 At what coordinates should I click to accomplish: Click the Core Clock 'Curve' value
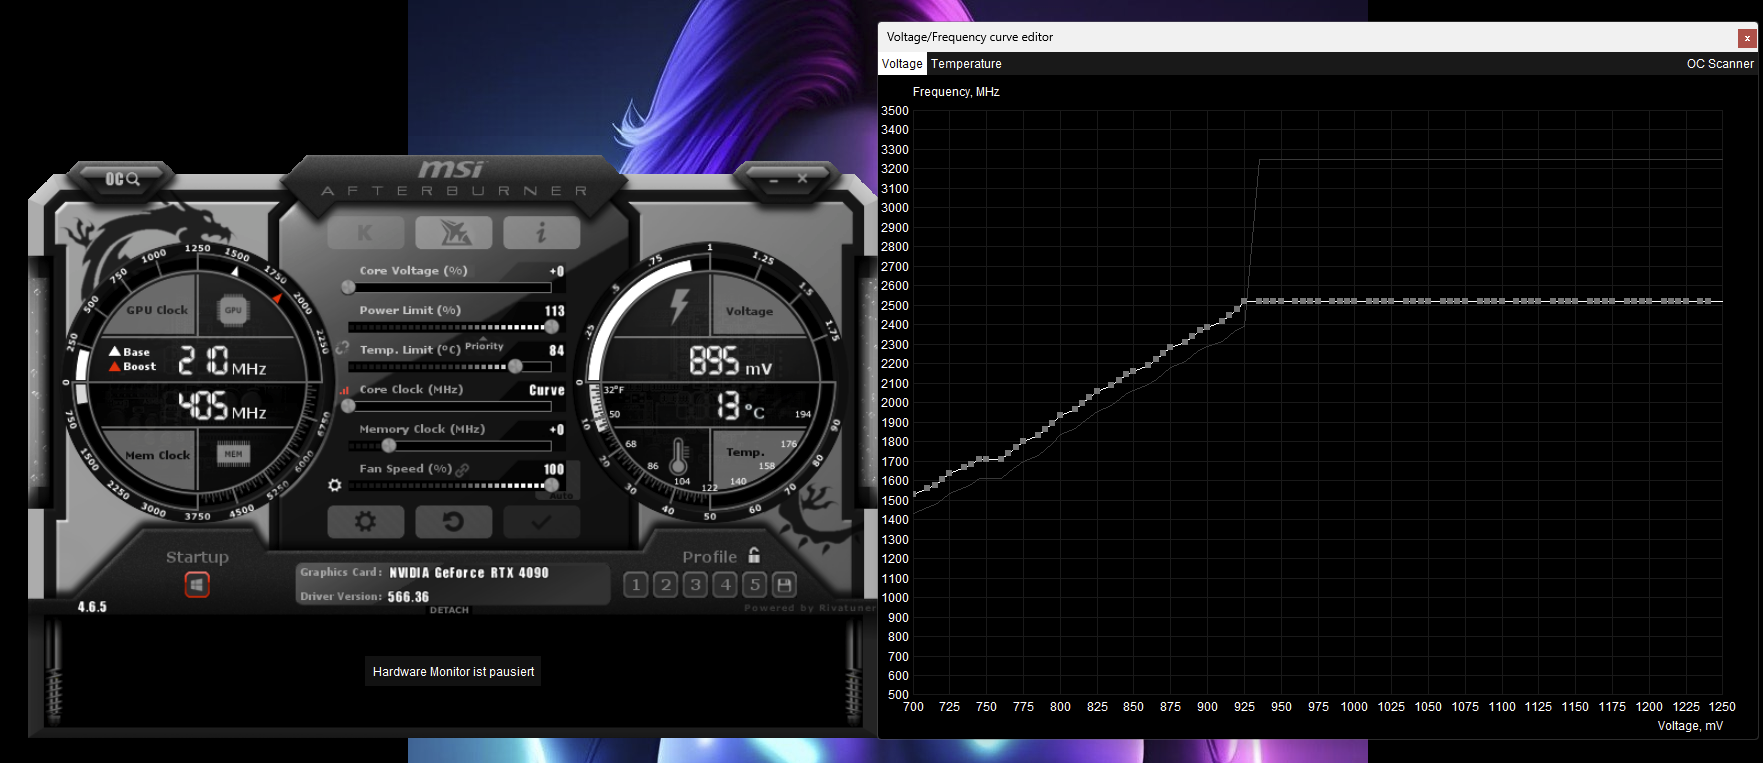(547, 390)
